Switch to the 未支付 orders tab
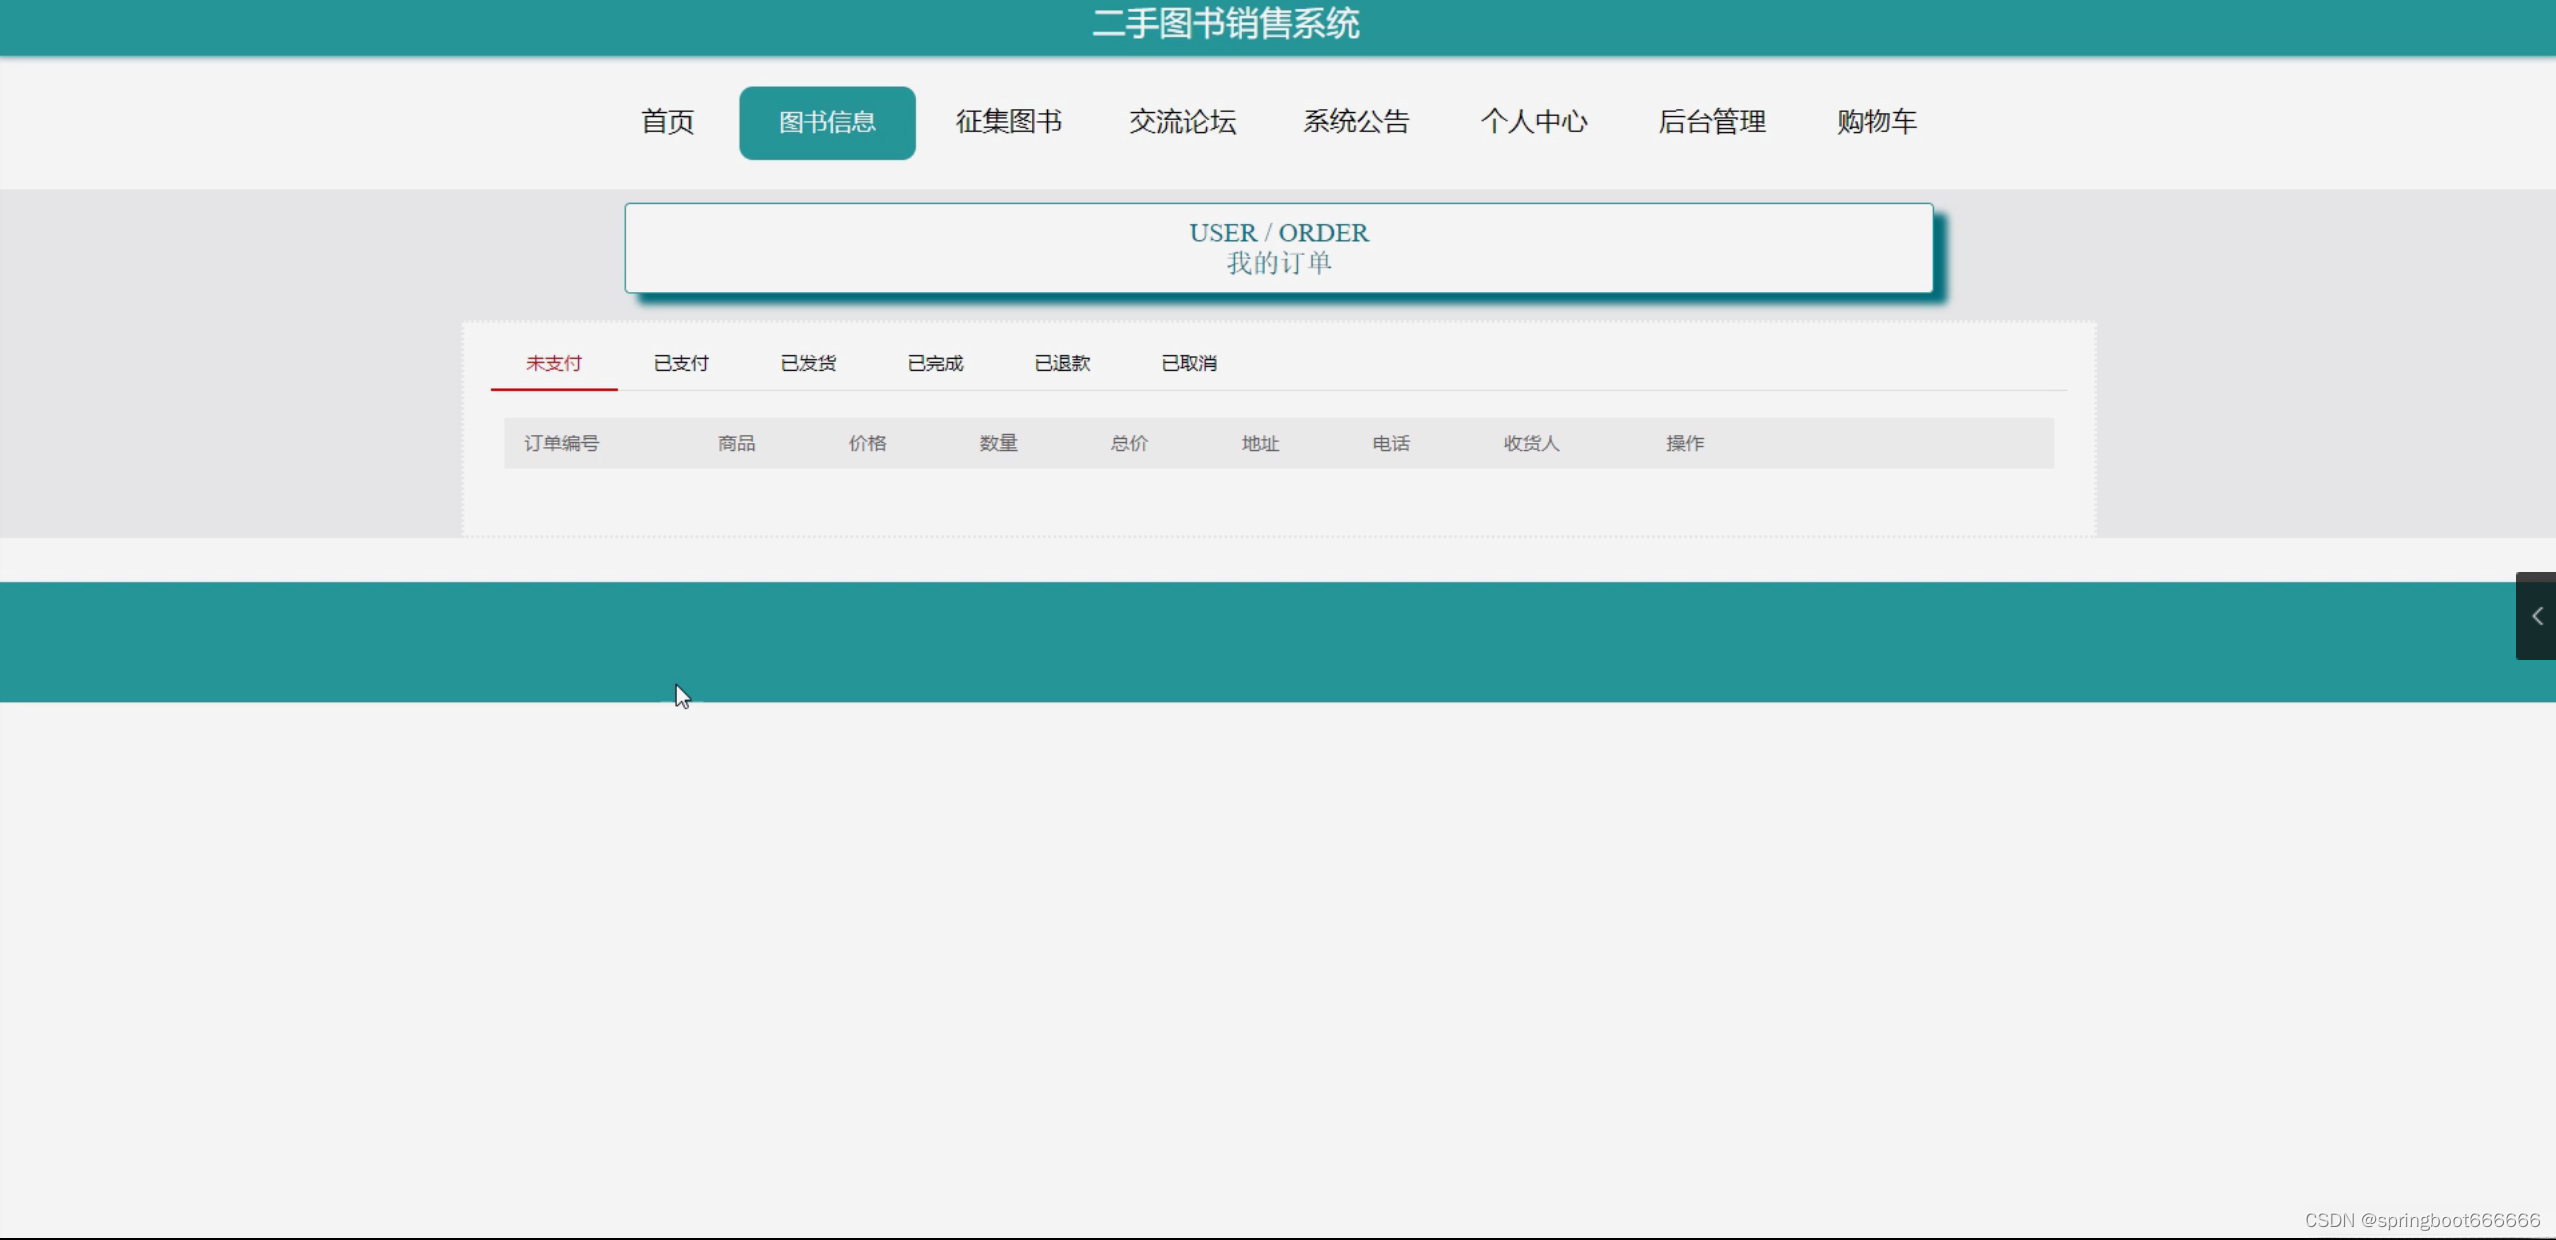Image resolution: width=2556 pixels, height=1240 pixels. pos(553,363)
